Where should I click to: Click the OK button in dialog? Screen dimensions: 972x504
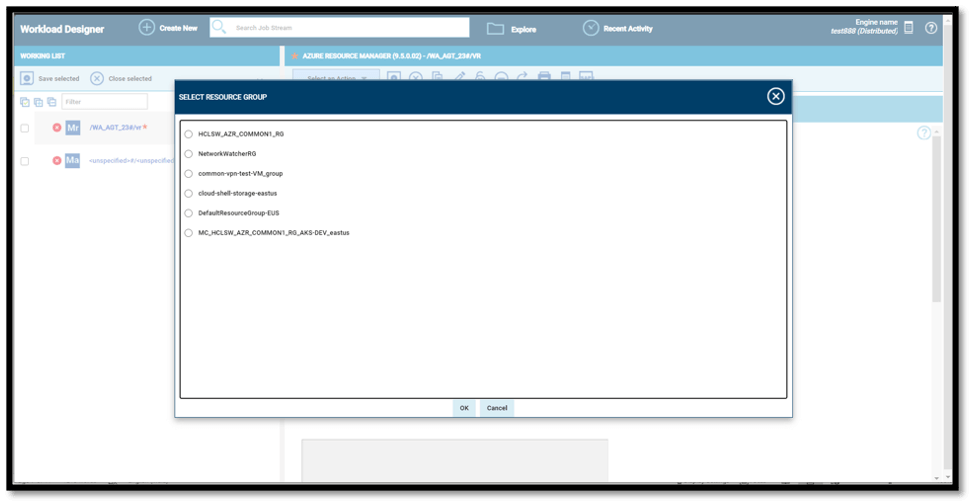click(464, 408)
